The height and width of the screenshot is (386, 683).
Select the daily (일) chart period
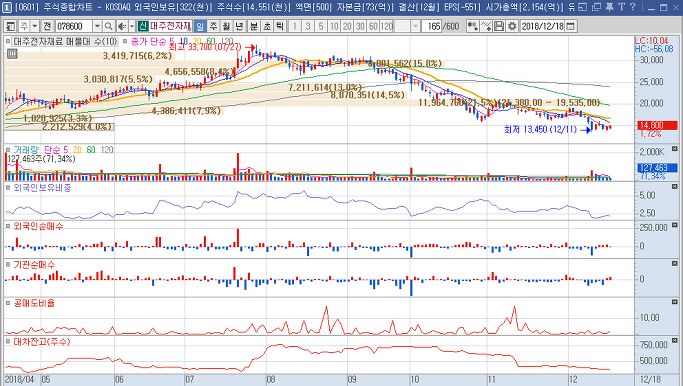[x=200, y=27]
